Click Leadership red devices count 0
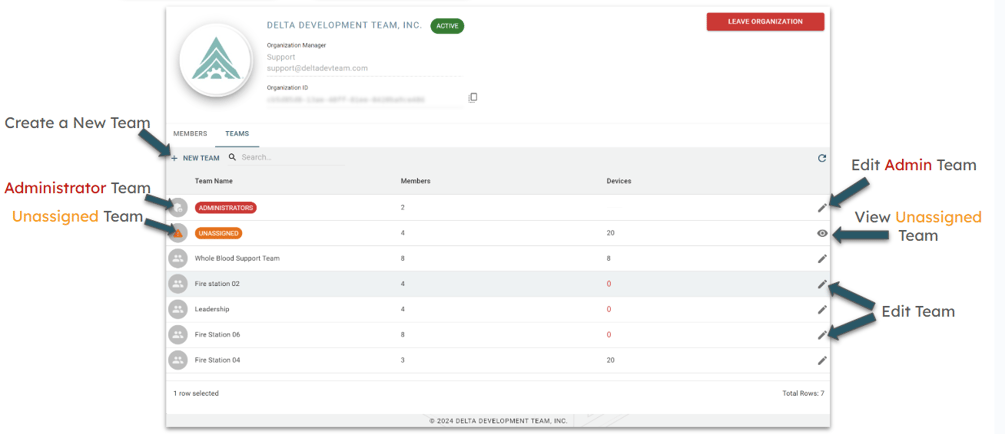1005x434 pixels. pyautogui.click(x=609, y=309)
